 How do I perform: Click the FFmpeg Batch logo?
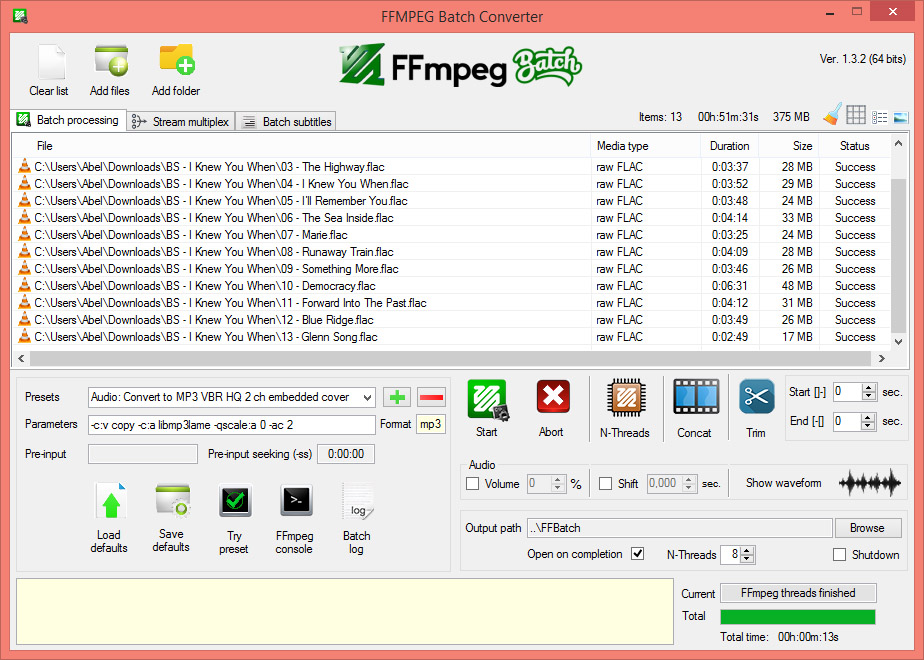pos(460,65)
